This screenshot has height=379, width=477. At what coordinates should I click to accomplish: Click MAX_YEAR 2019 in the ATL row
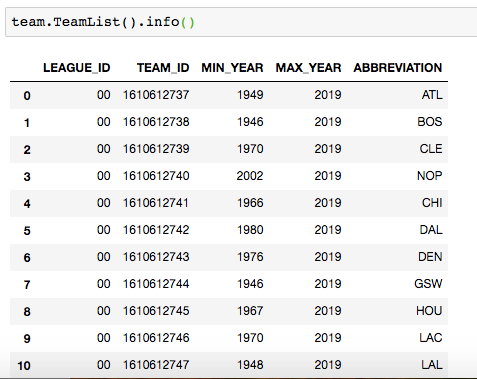pyautogui.click(x=328, y=95)
